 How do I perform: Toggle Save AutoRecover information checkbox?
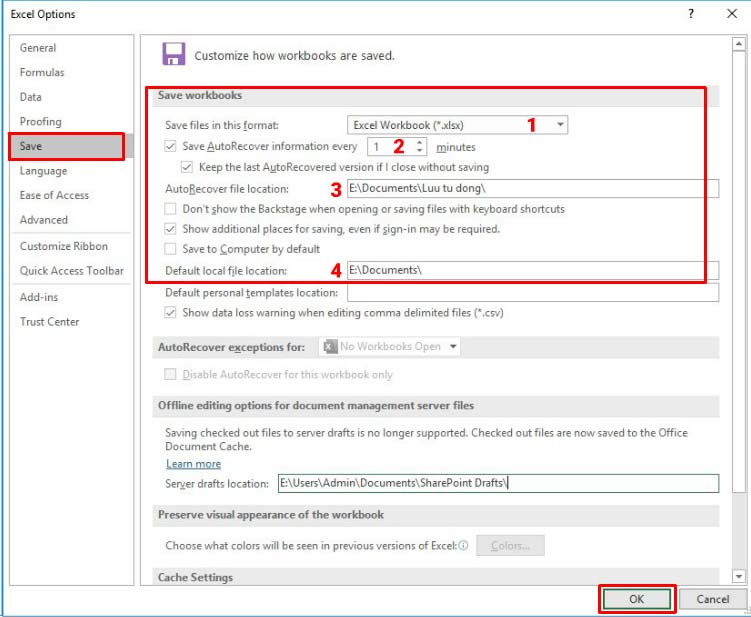[x=170, y=146]
